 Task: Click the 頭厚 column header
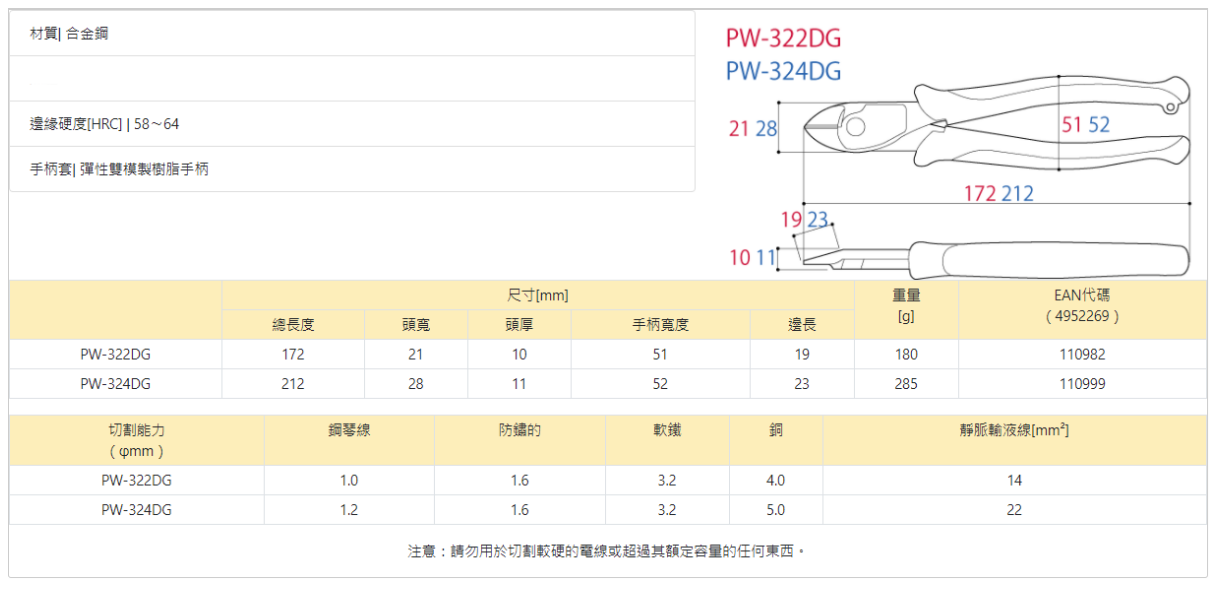coord(519,325)
